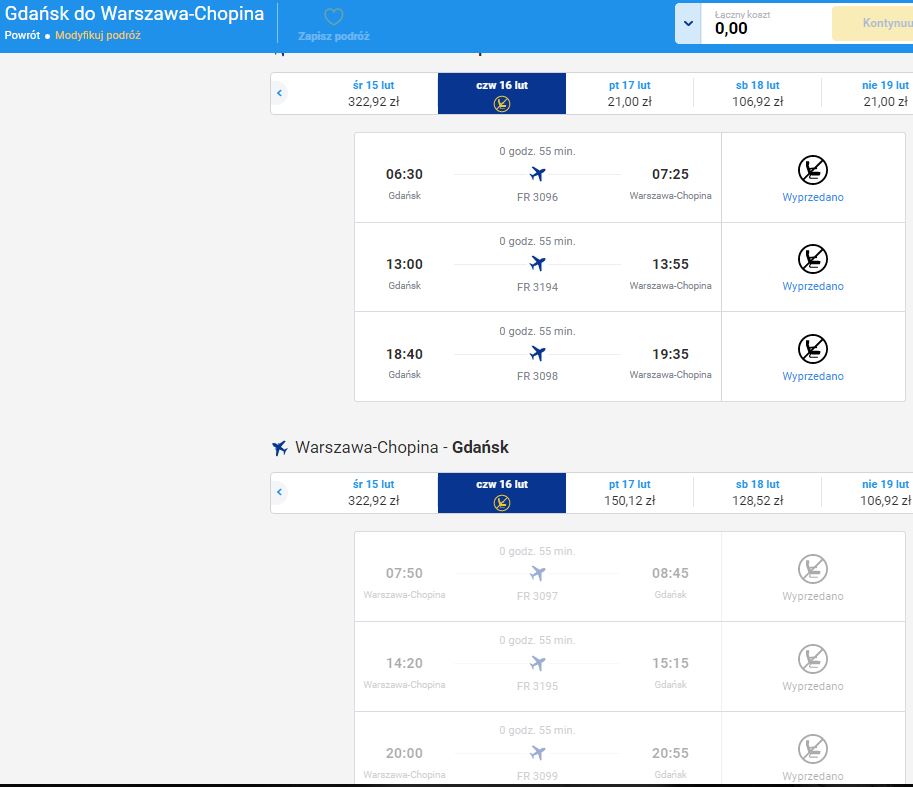Click Wyprzedano link for the 18:40 flight

pos(813,377)
